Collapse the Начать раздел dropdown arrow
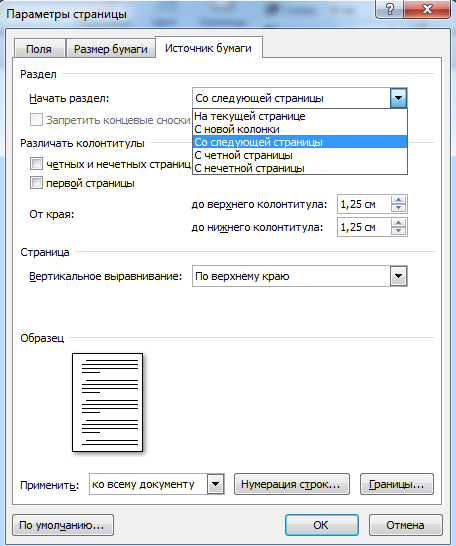This screenshot has width=456, height=546. [399, 98]
